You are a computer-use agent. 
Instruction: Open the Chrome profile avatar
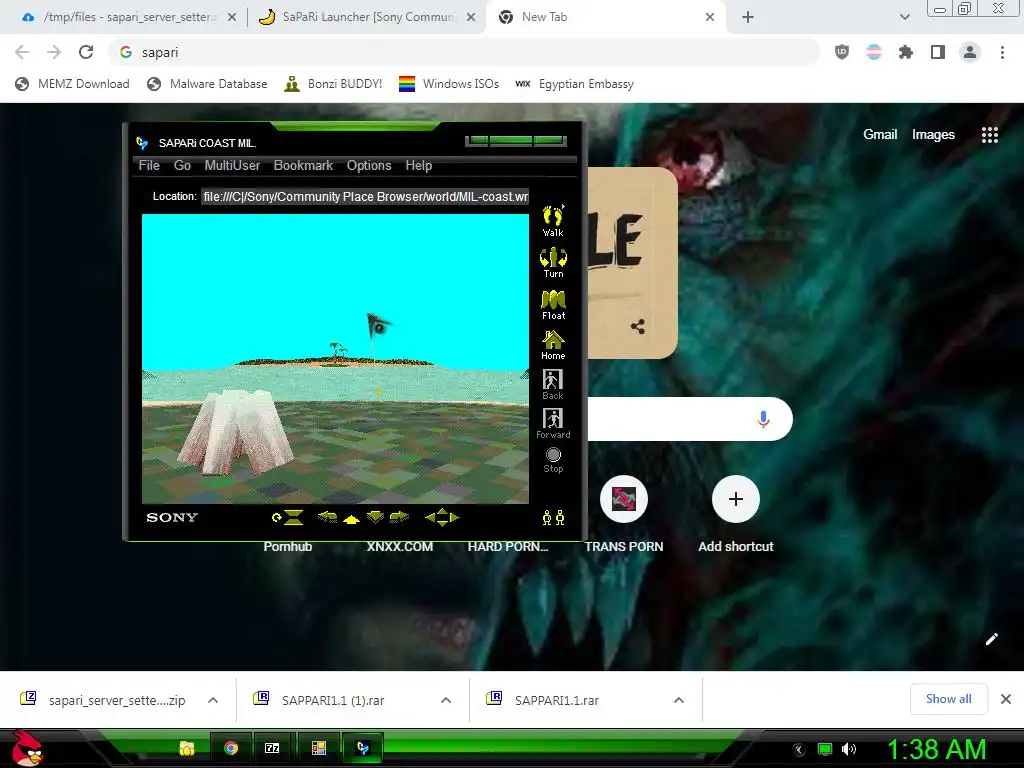click(970, 52)
